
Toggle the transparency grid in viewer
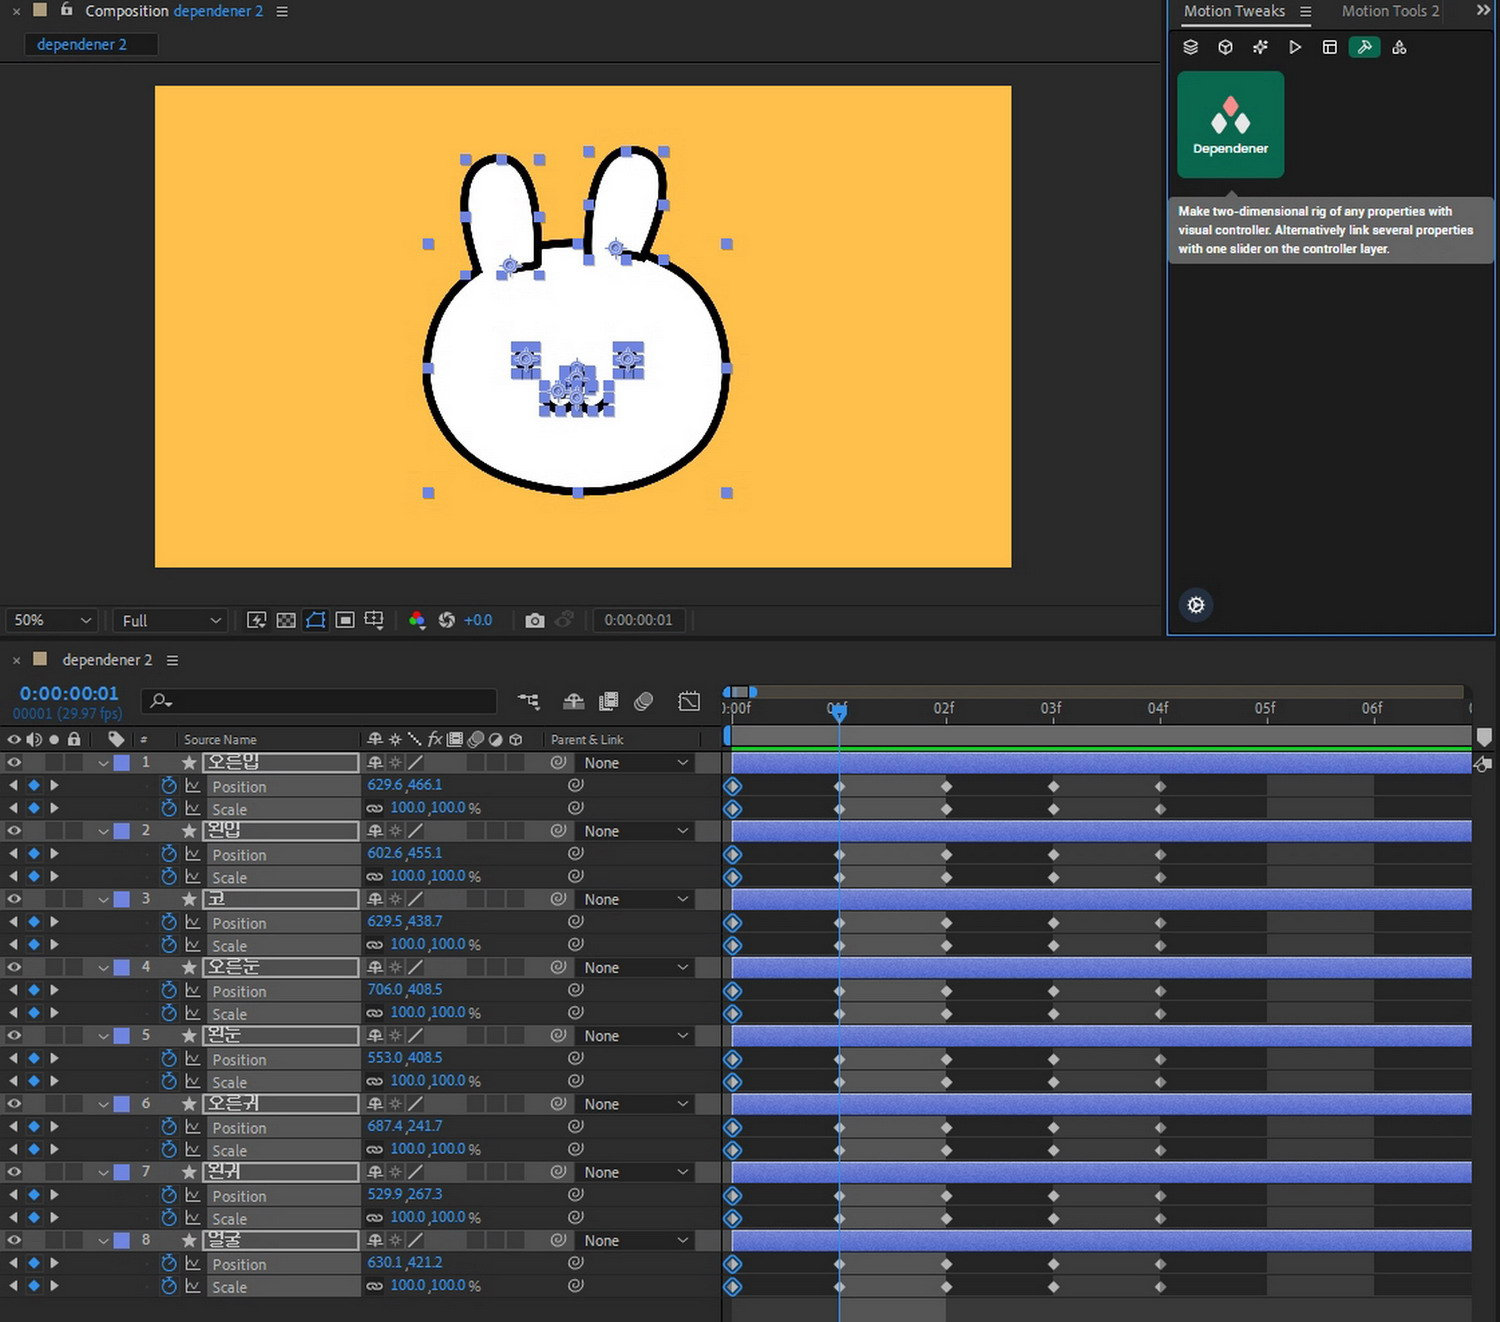[x=286, y=621]
